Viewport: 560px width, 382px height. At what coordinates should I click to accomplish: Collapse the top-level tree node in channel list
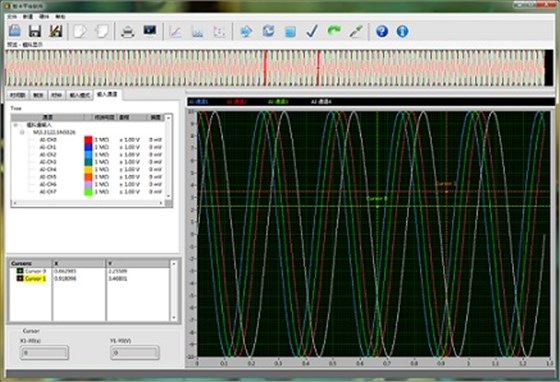click(x=15, y=125)
